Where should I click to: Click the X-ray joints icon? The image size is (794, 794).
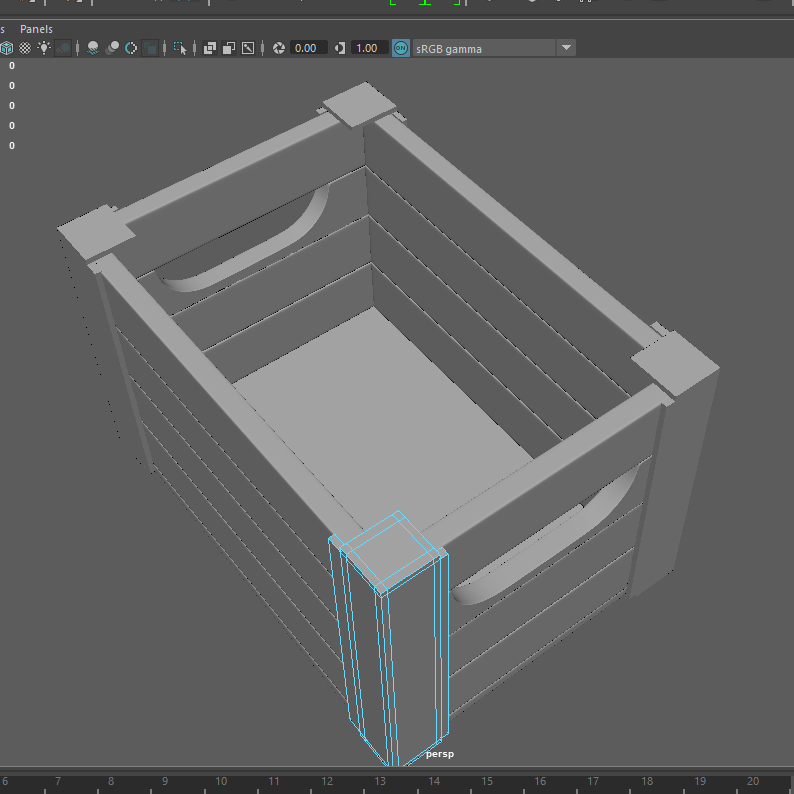(x=248, y=48)
